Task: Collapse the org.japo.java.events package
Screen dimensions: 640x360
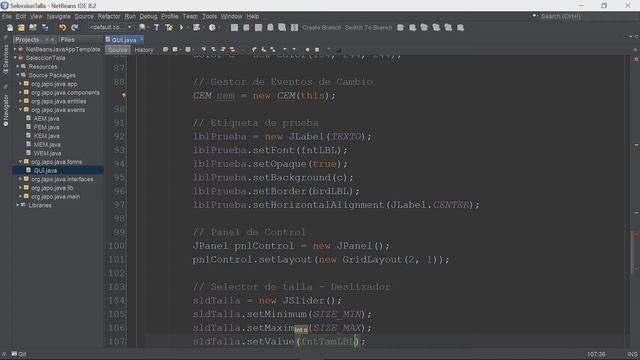Action: coord(20,110)
